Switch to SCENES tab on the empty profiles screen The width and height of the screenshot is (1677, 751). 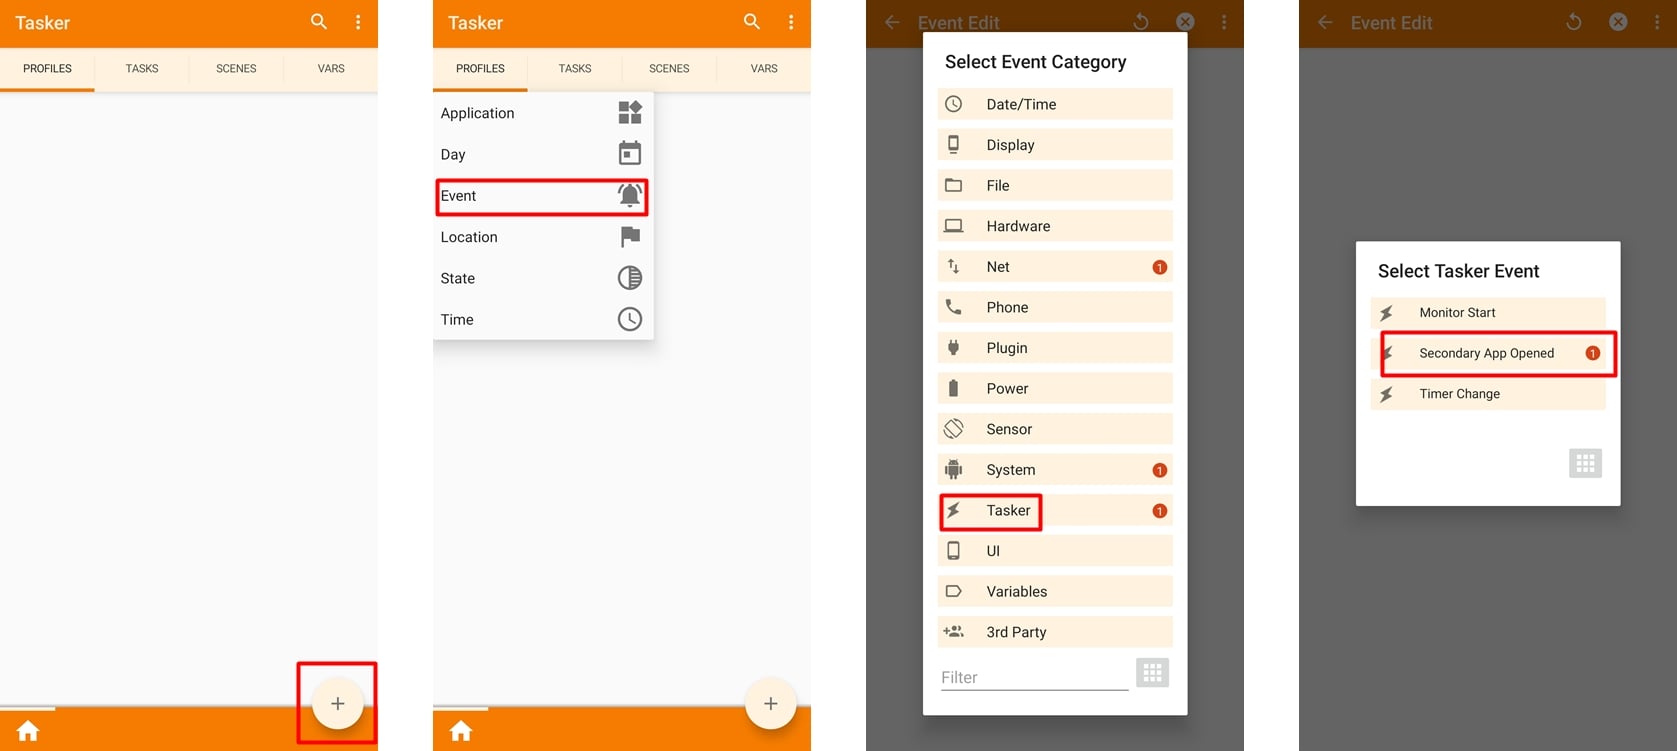click(x=236, y=69)
